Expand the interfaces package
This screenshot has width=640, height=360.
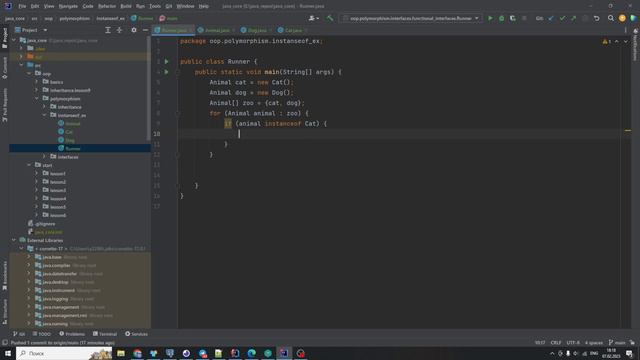(x=44, y=157)
